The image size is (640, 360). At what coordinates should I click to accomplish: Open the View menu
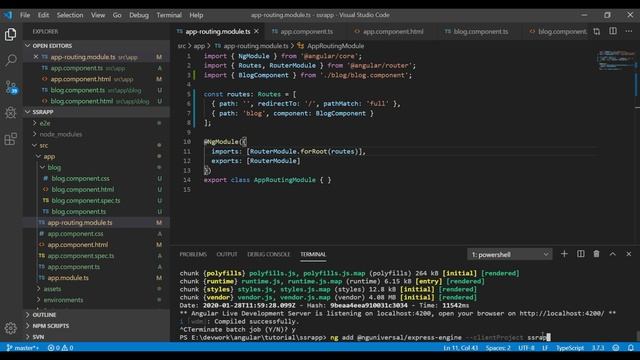click(x=98, y=15)
